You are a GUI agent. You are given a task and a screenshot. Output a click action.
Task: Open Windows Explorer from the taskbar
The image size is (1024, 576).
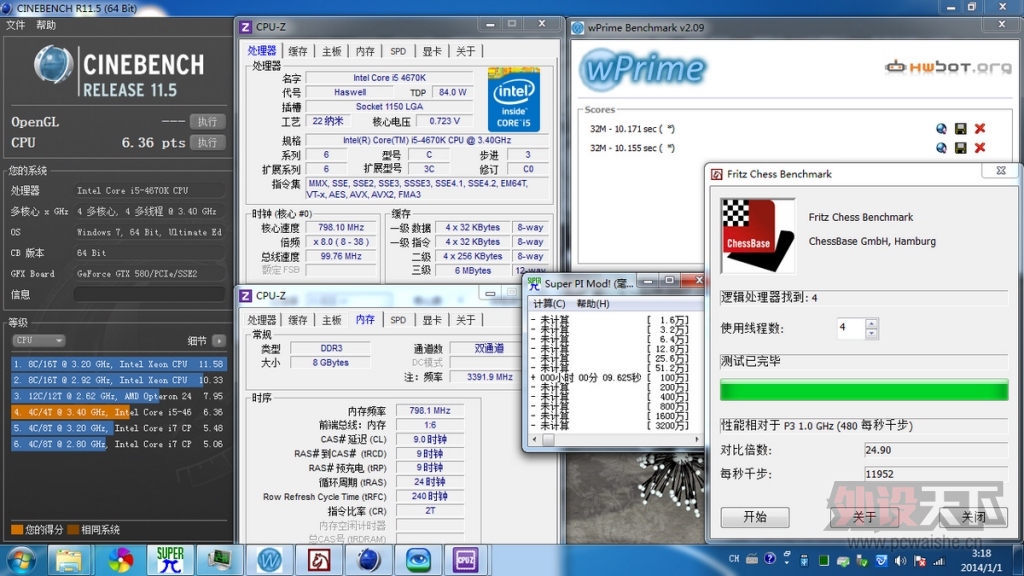(x=69, y=560)
